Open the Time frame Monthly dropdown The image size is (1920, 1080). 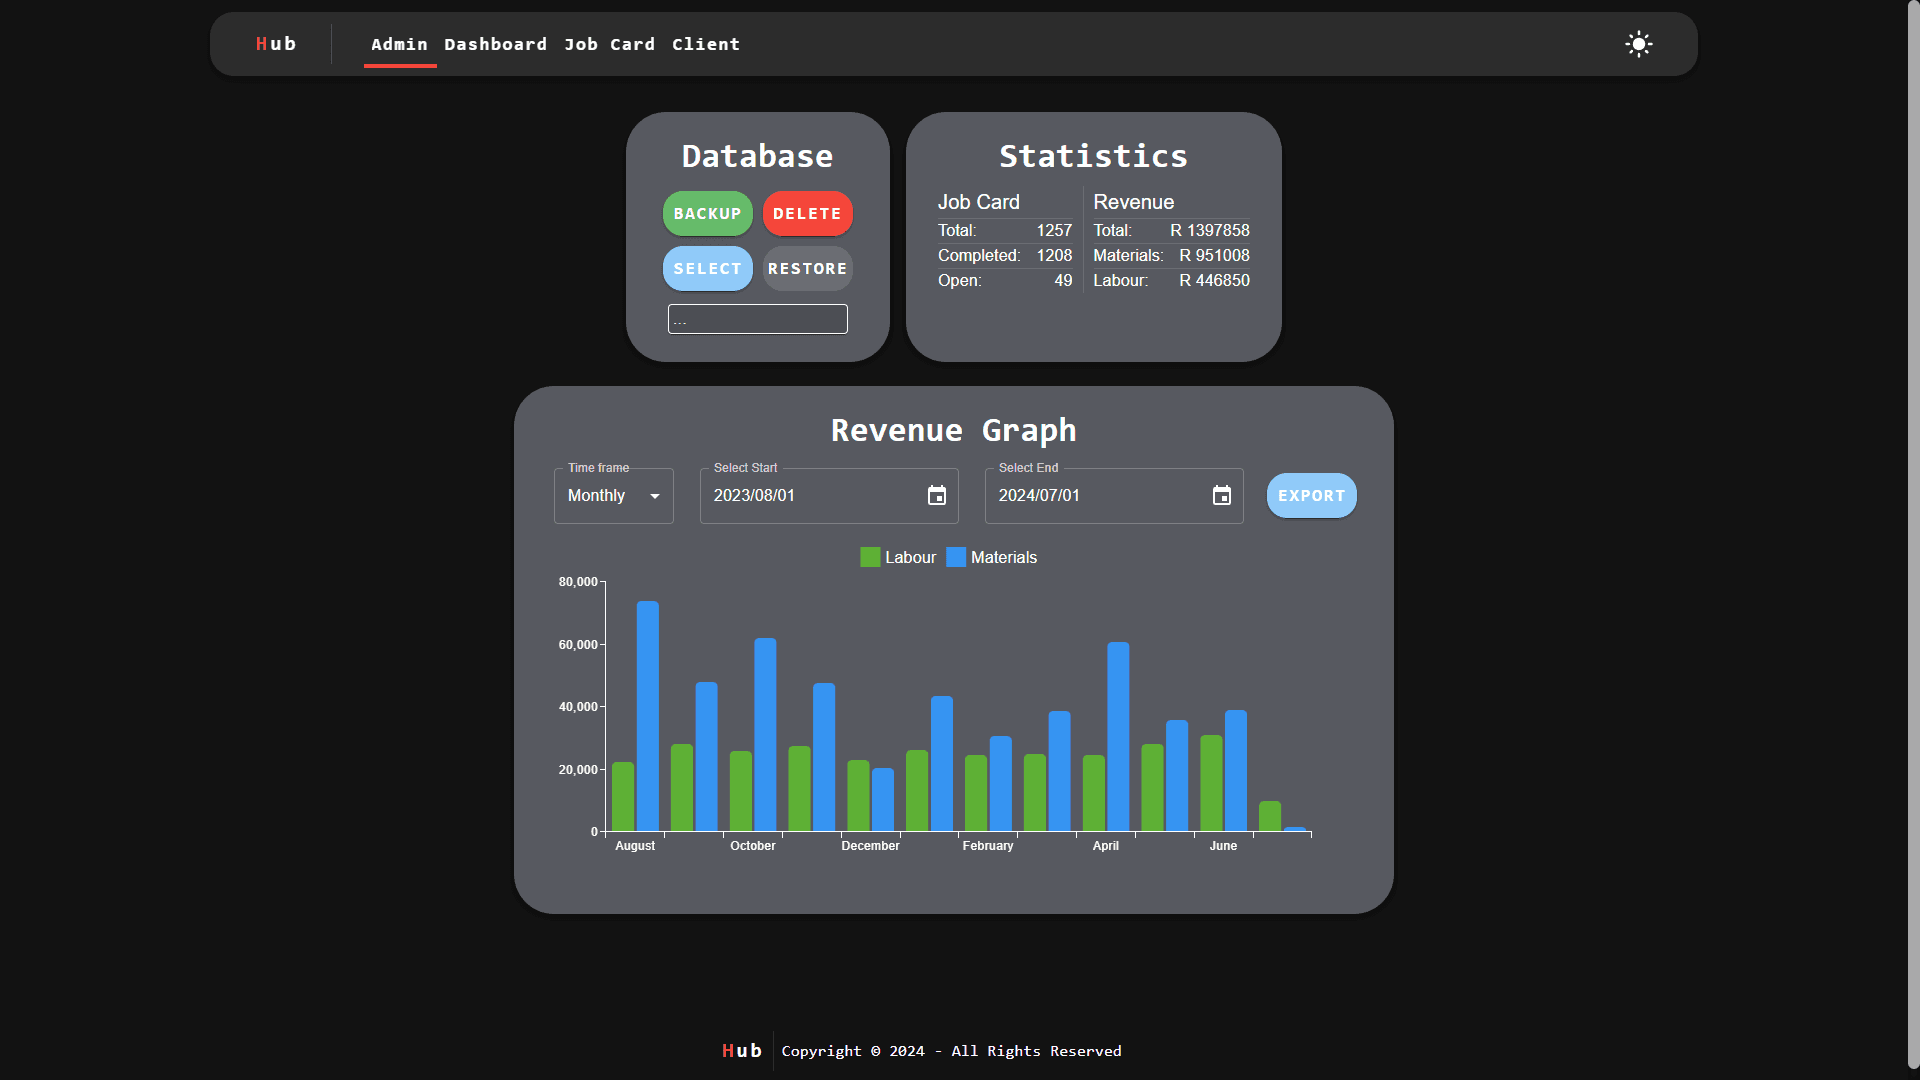[x=612, y=495]
